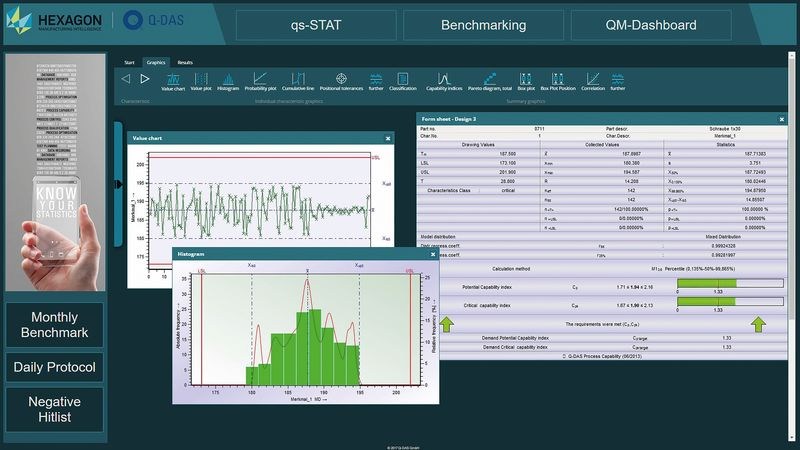The width and height of the screenshot is (800, 450).
Task: Go to the next characteristic arrow
Action: click(145, 78)
